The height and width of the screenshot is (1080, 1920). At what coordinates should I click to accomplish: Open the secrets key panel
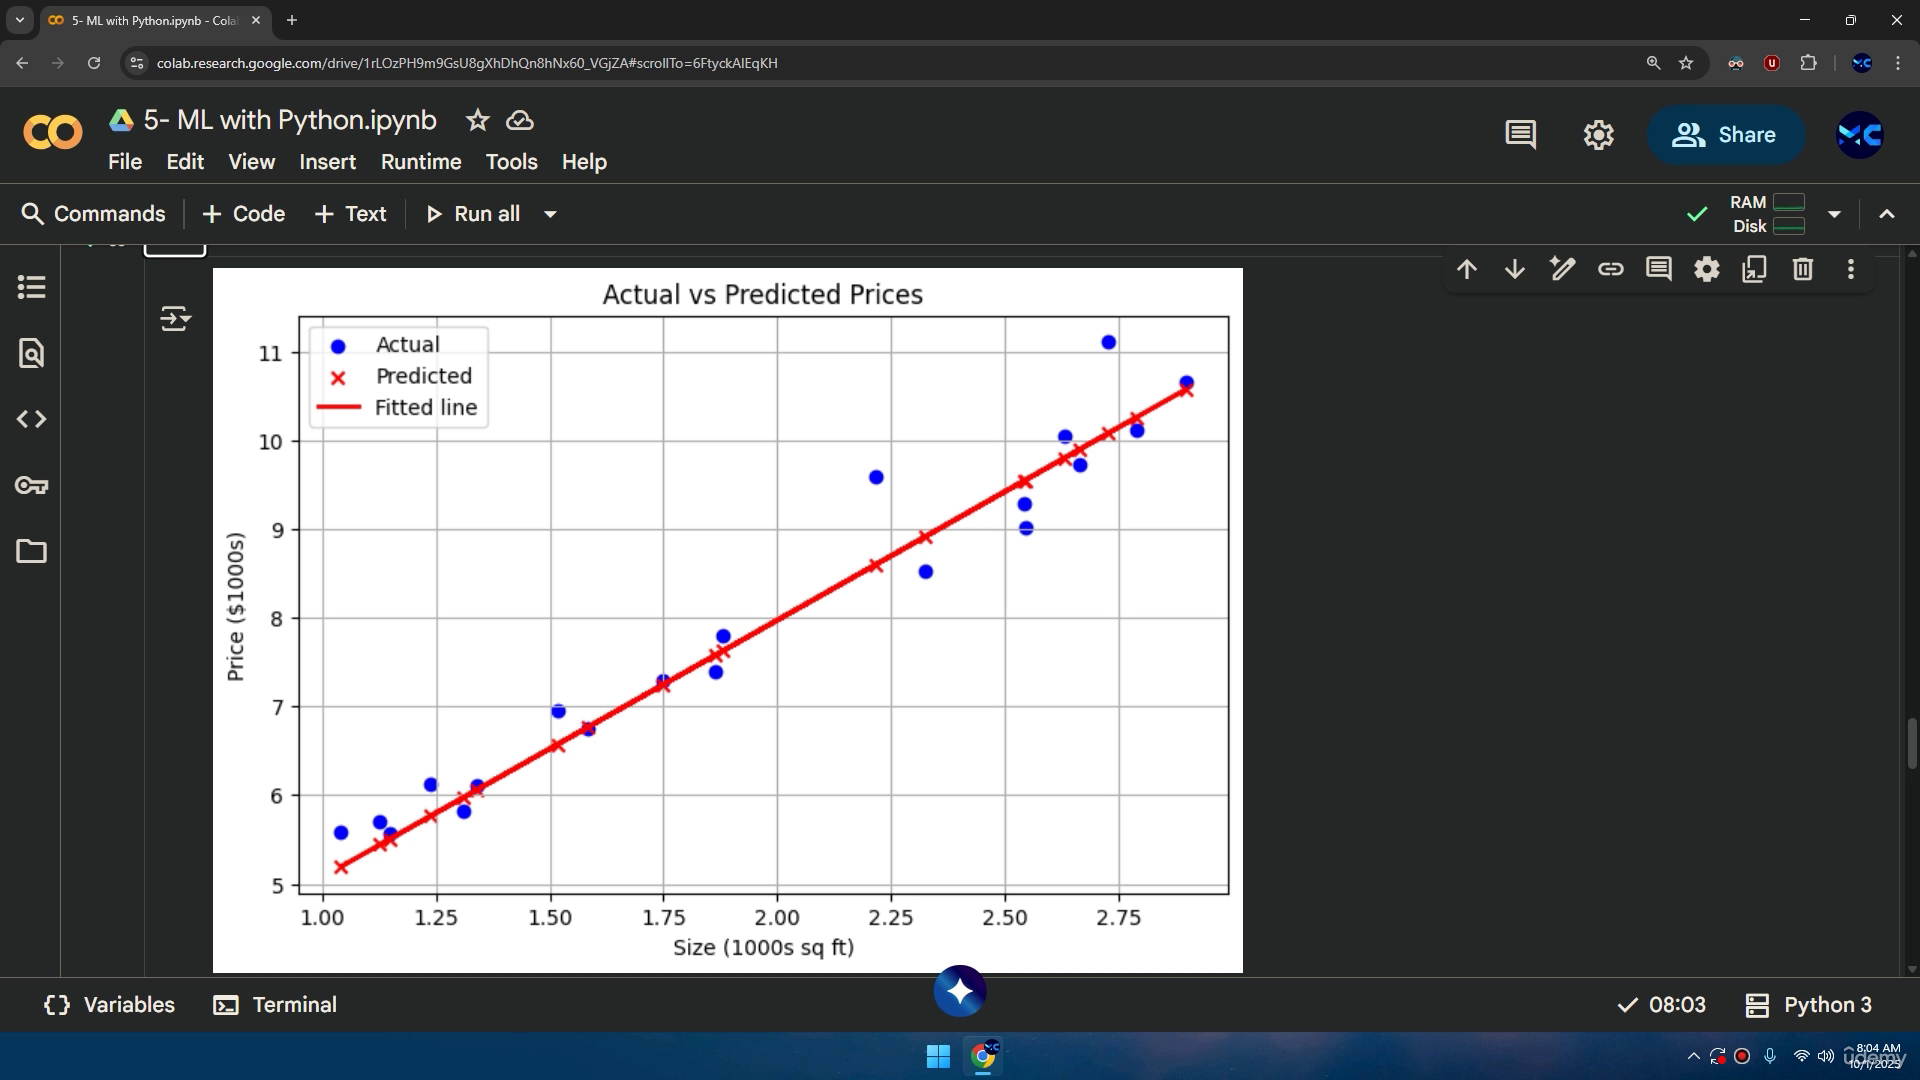click(x=32, y=485)
